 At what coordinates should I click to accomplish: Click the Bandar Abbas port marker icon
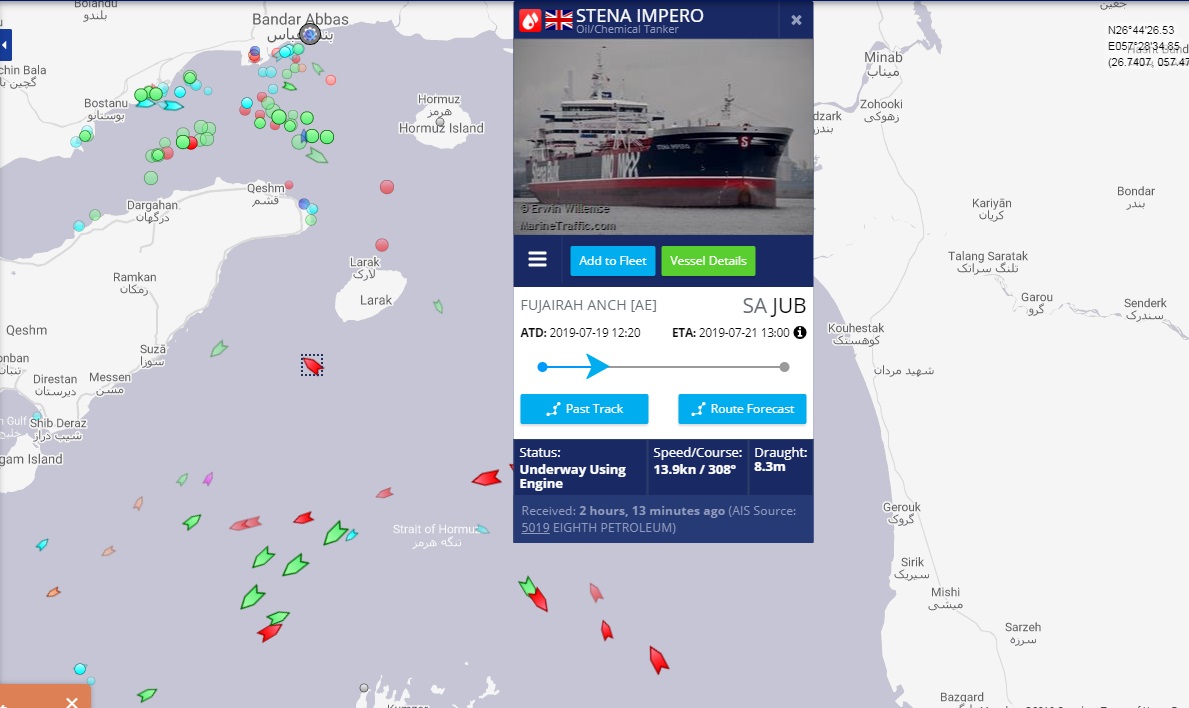tap(309, 33)
